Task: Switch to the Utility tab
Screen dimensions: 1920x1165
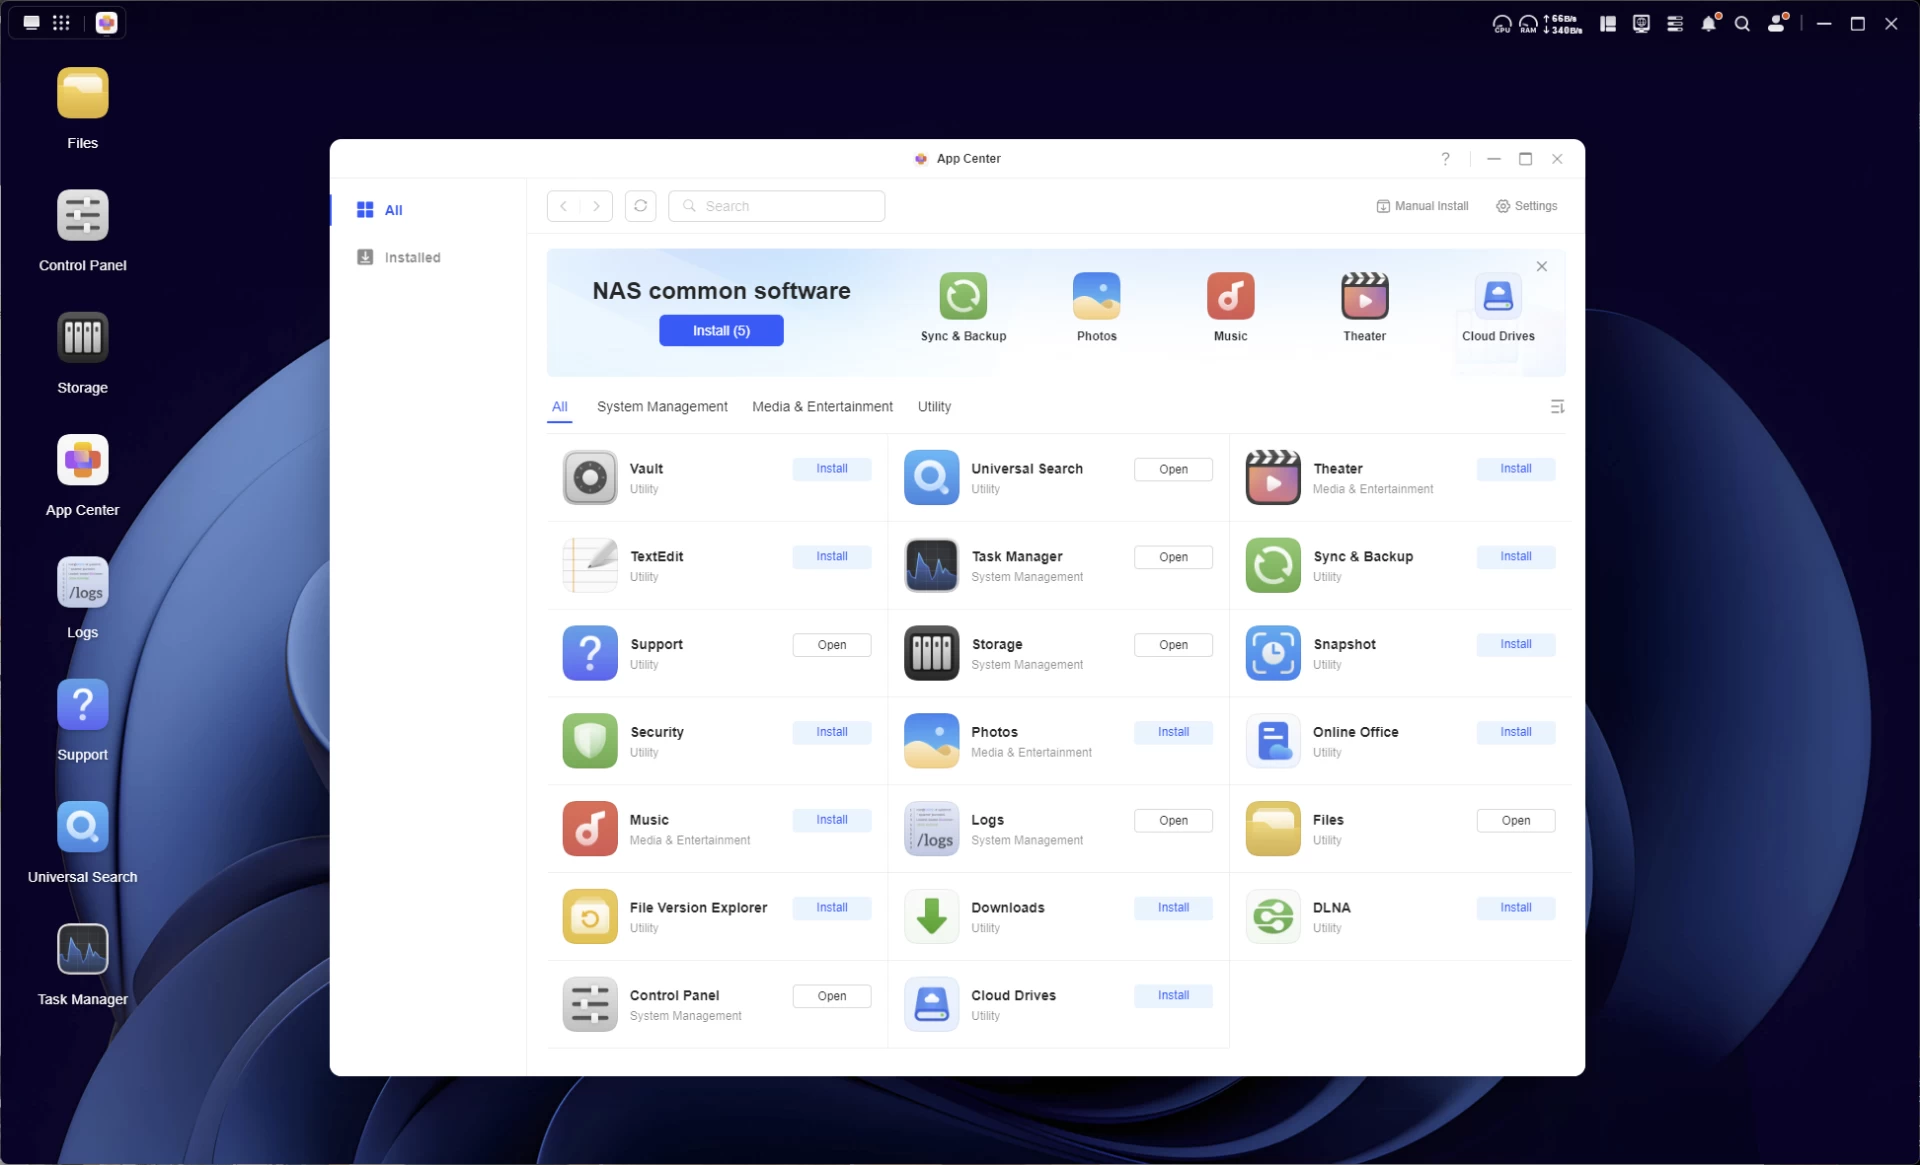Action: tap(934, 407)
